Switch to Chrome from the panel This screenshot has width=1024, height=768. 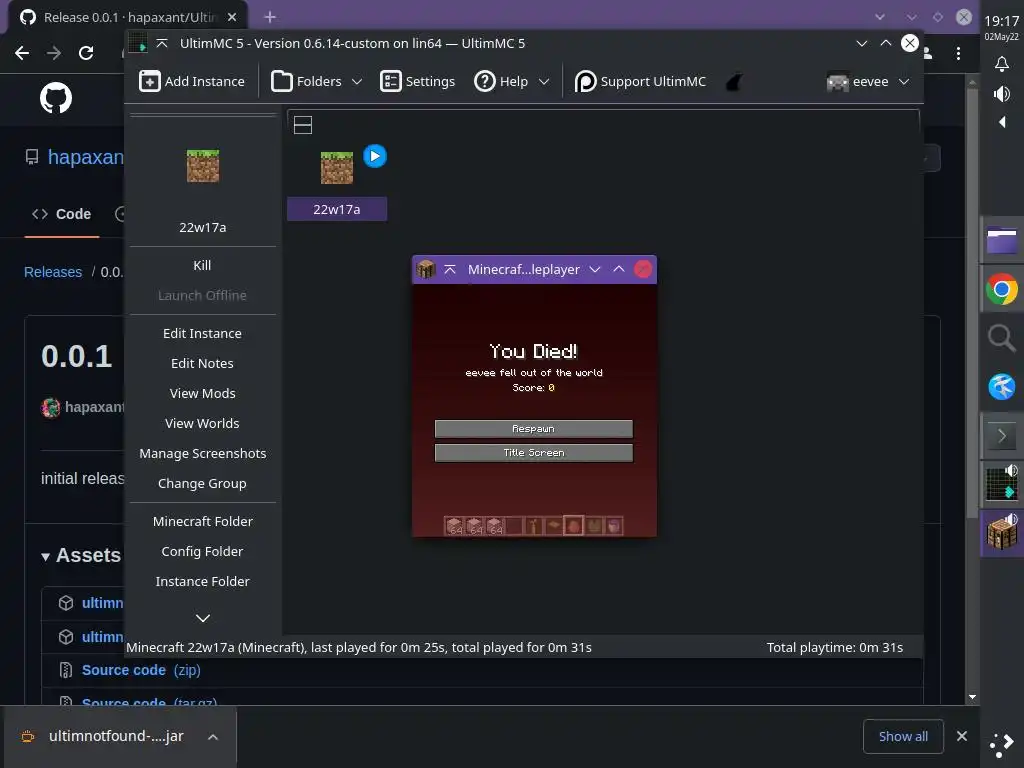[1002, 289]
